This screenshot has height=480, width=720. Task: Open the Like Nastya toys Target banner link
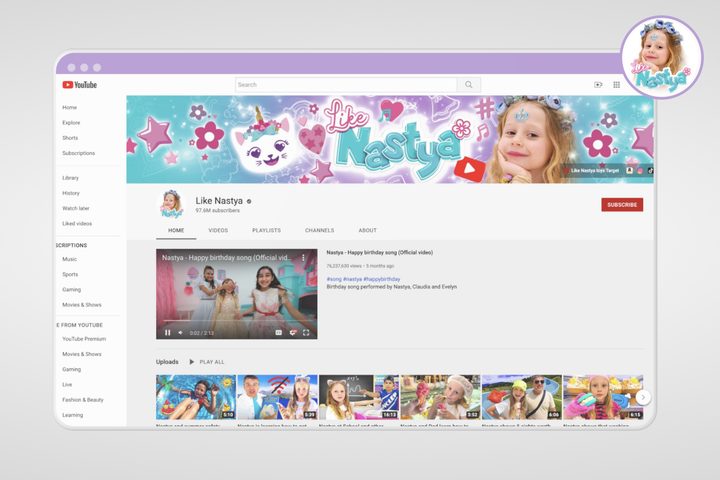pyautogui.click(x=595, y=170)
